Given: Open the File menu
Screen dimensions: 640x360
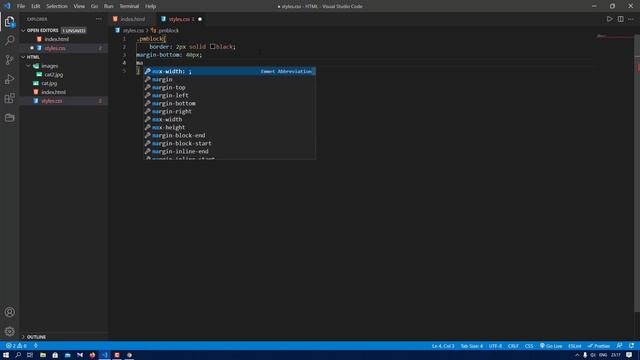Looking at the screenshot, I should pos(21,6).
